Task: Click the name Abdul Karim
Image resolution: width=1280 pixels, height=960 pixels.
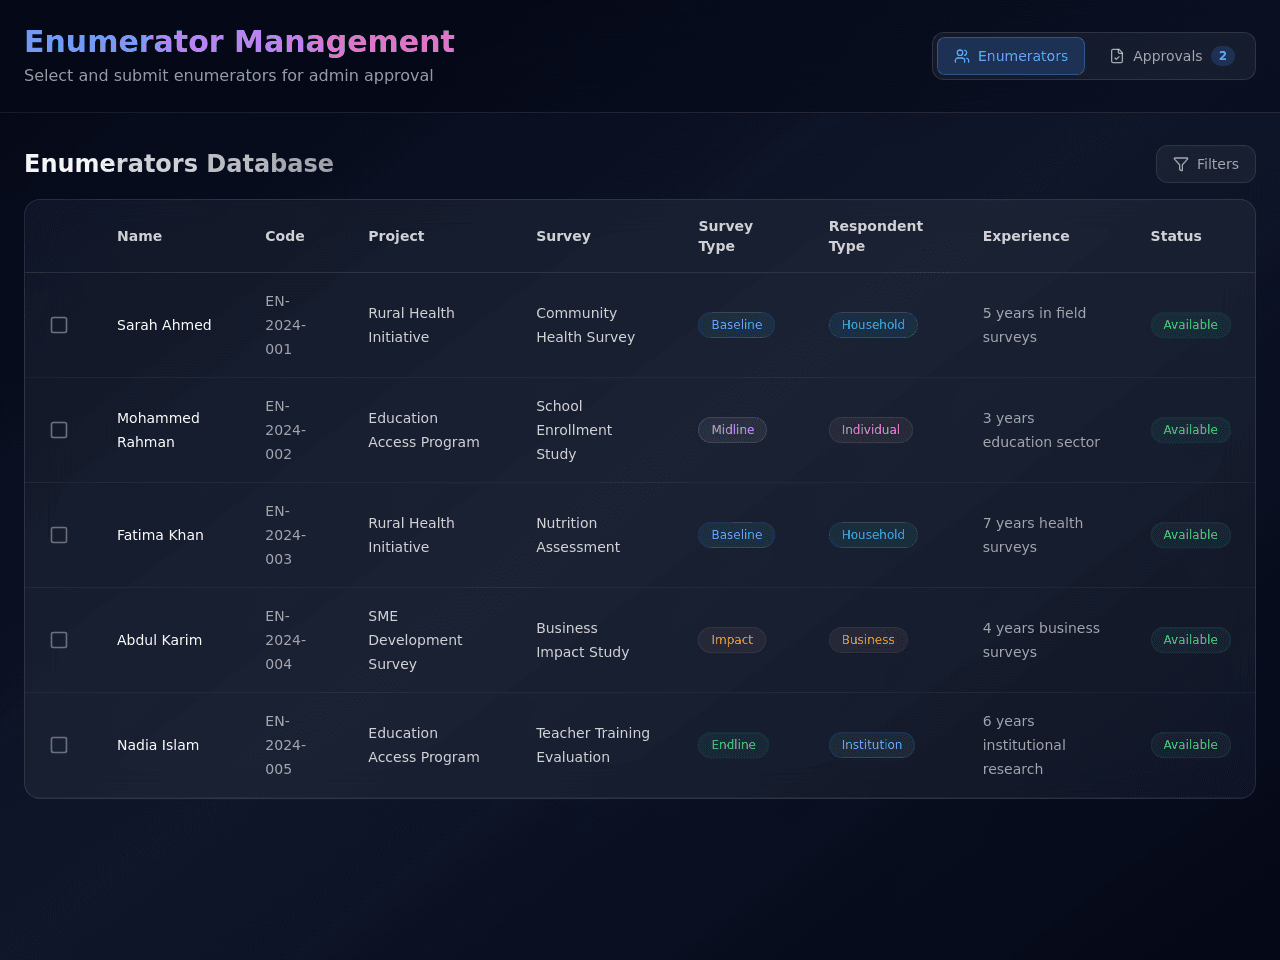Action: tap(159, 640)
